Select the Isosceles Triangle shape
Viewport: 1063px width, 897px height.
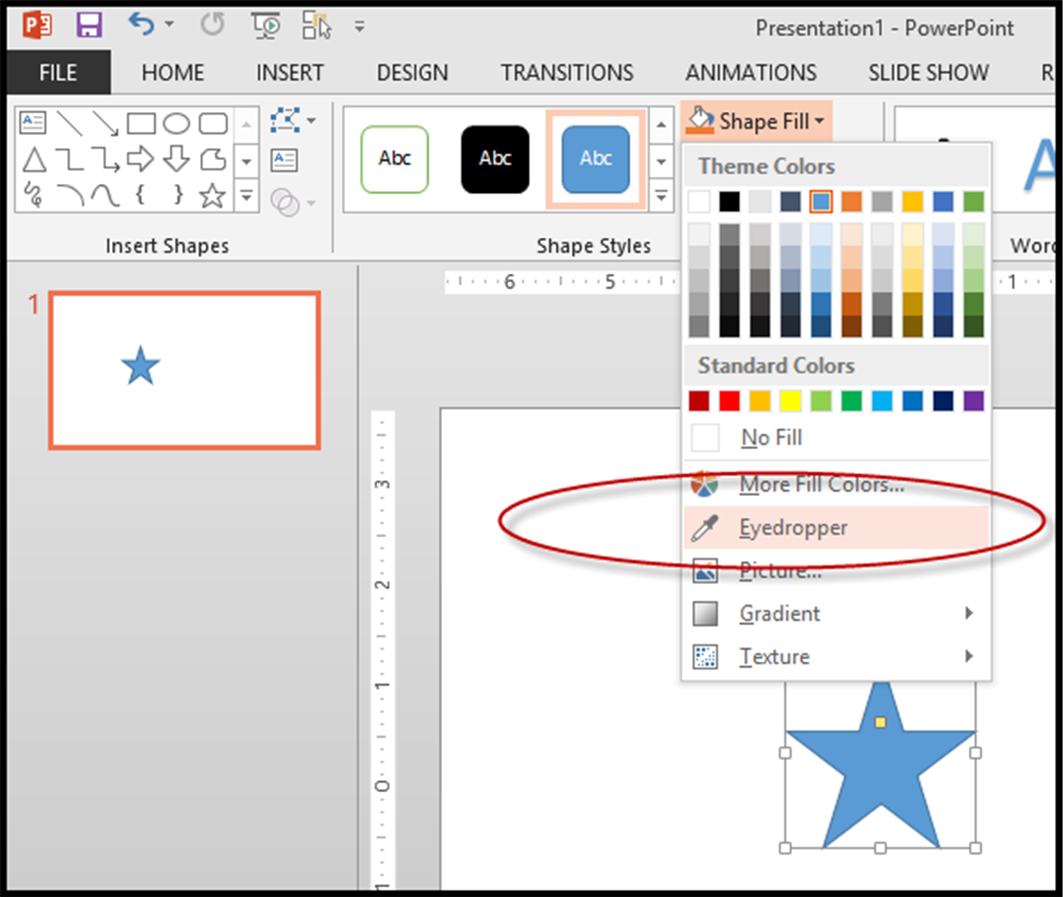34,160
